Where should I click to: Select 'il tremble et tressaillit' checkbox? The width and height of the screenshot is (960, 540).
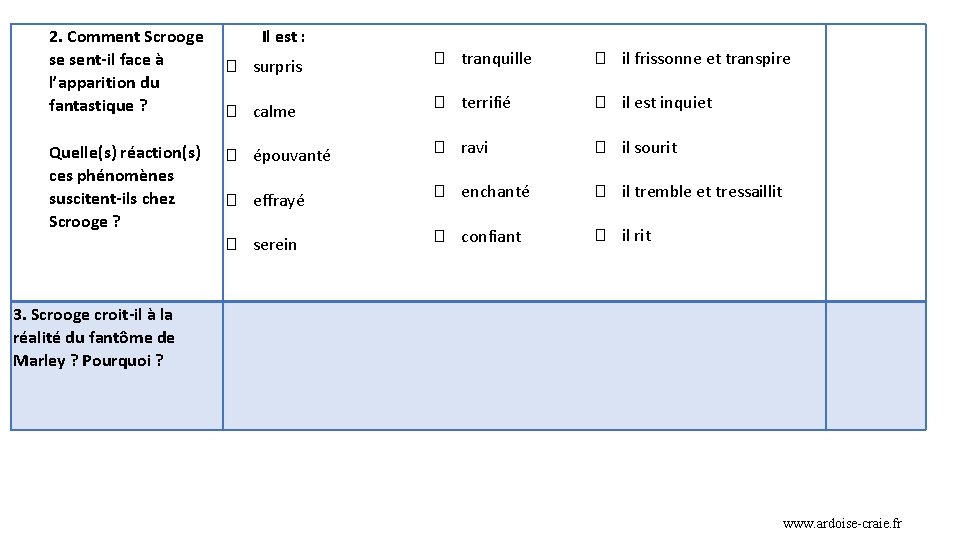[x=601, y=191]
